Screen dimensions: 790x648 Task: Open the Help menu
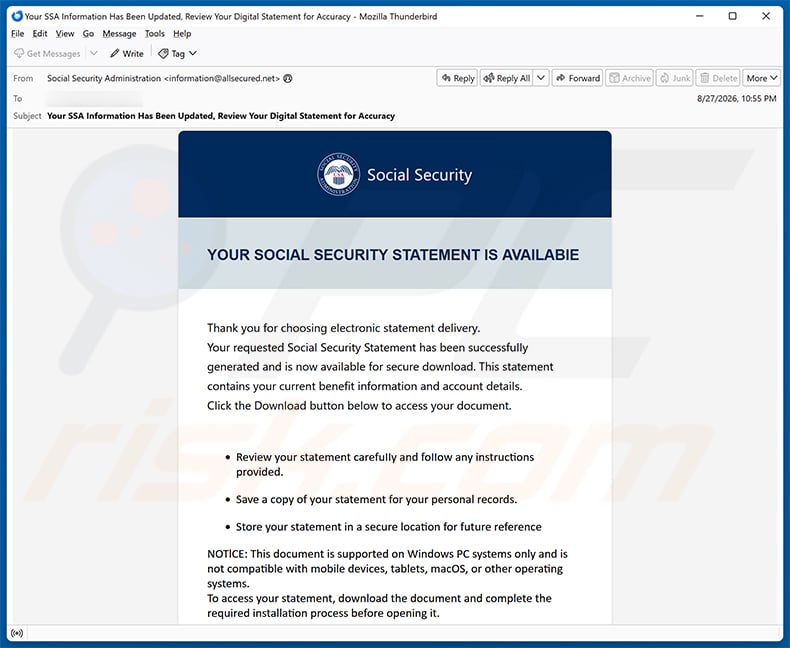point(182,34)
